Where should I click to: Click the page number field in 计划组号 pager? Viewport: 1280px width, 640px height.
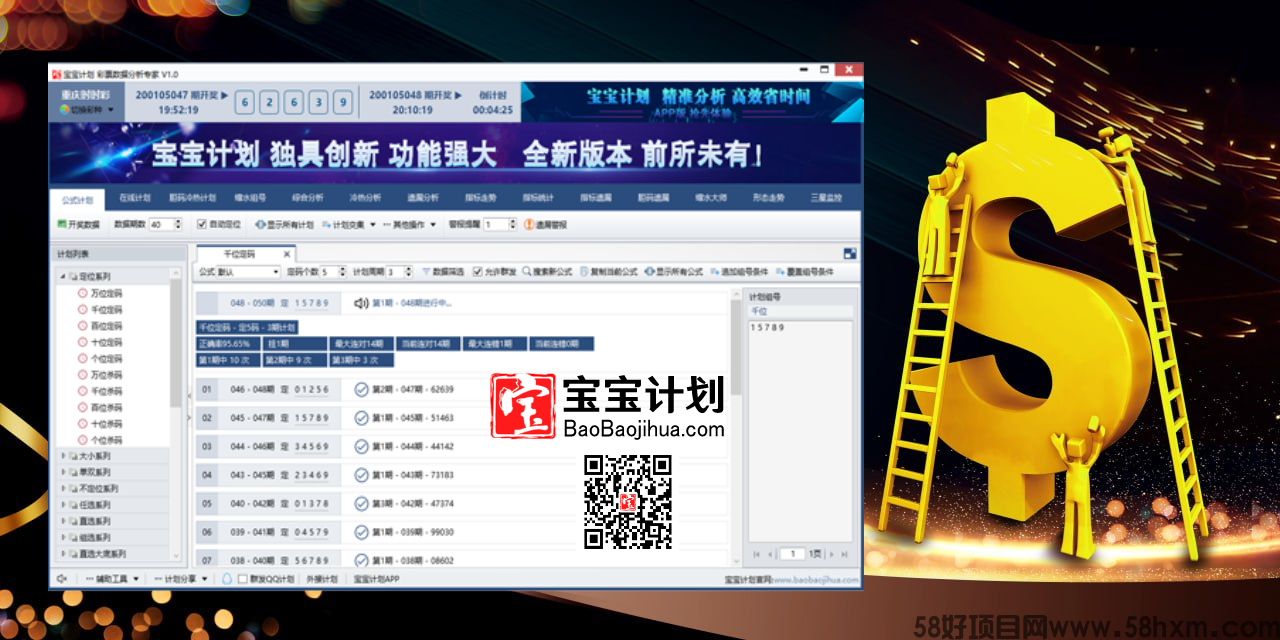pos(793,553)
